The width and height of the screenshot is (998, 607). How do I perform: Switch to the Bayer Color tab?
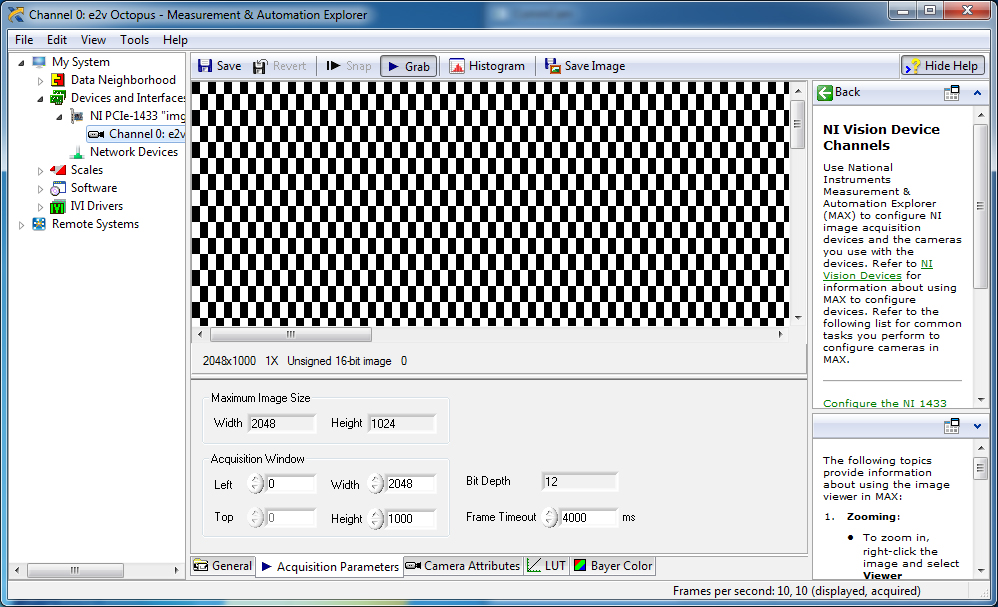[x=612, y=566]
